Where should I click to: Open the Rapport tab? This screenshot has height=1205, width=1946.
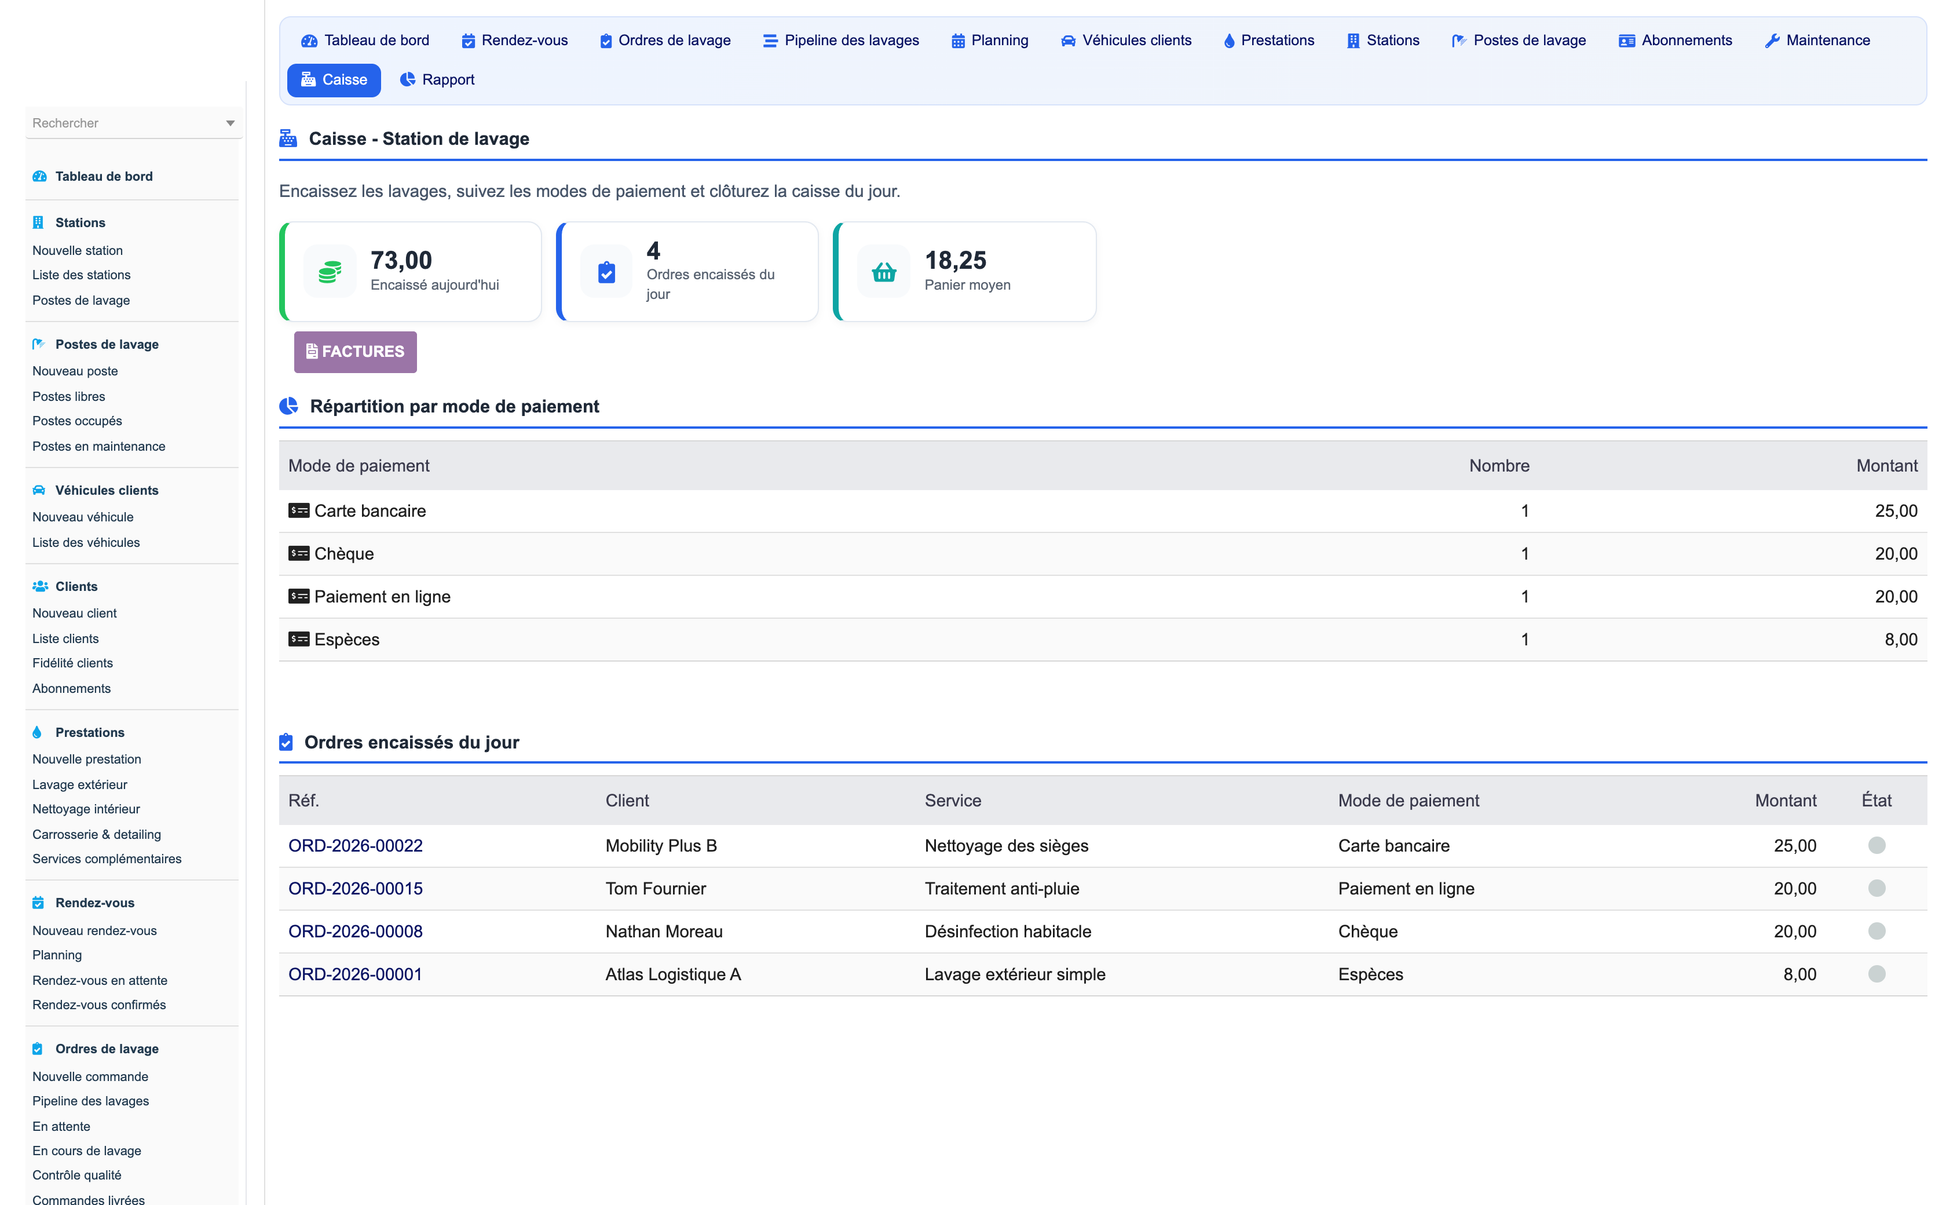(x=437, y=80)
